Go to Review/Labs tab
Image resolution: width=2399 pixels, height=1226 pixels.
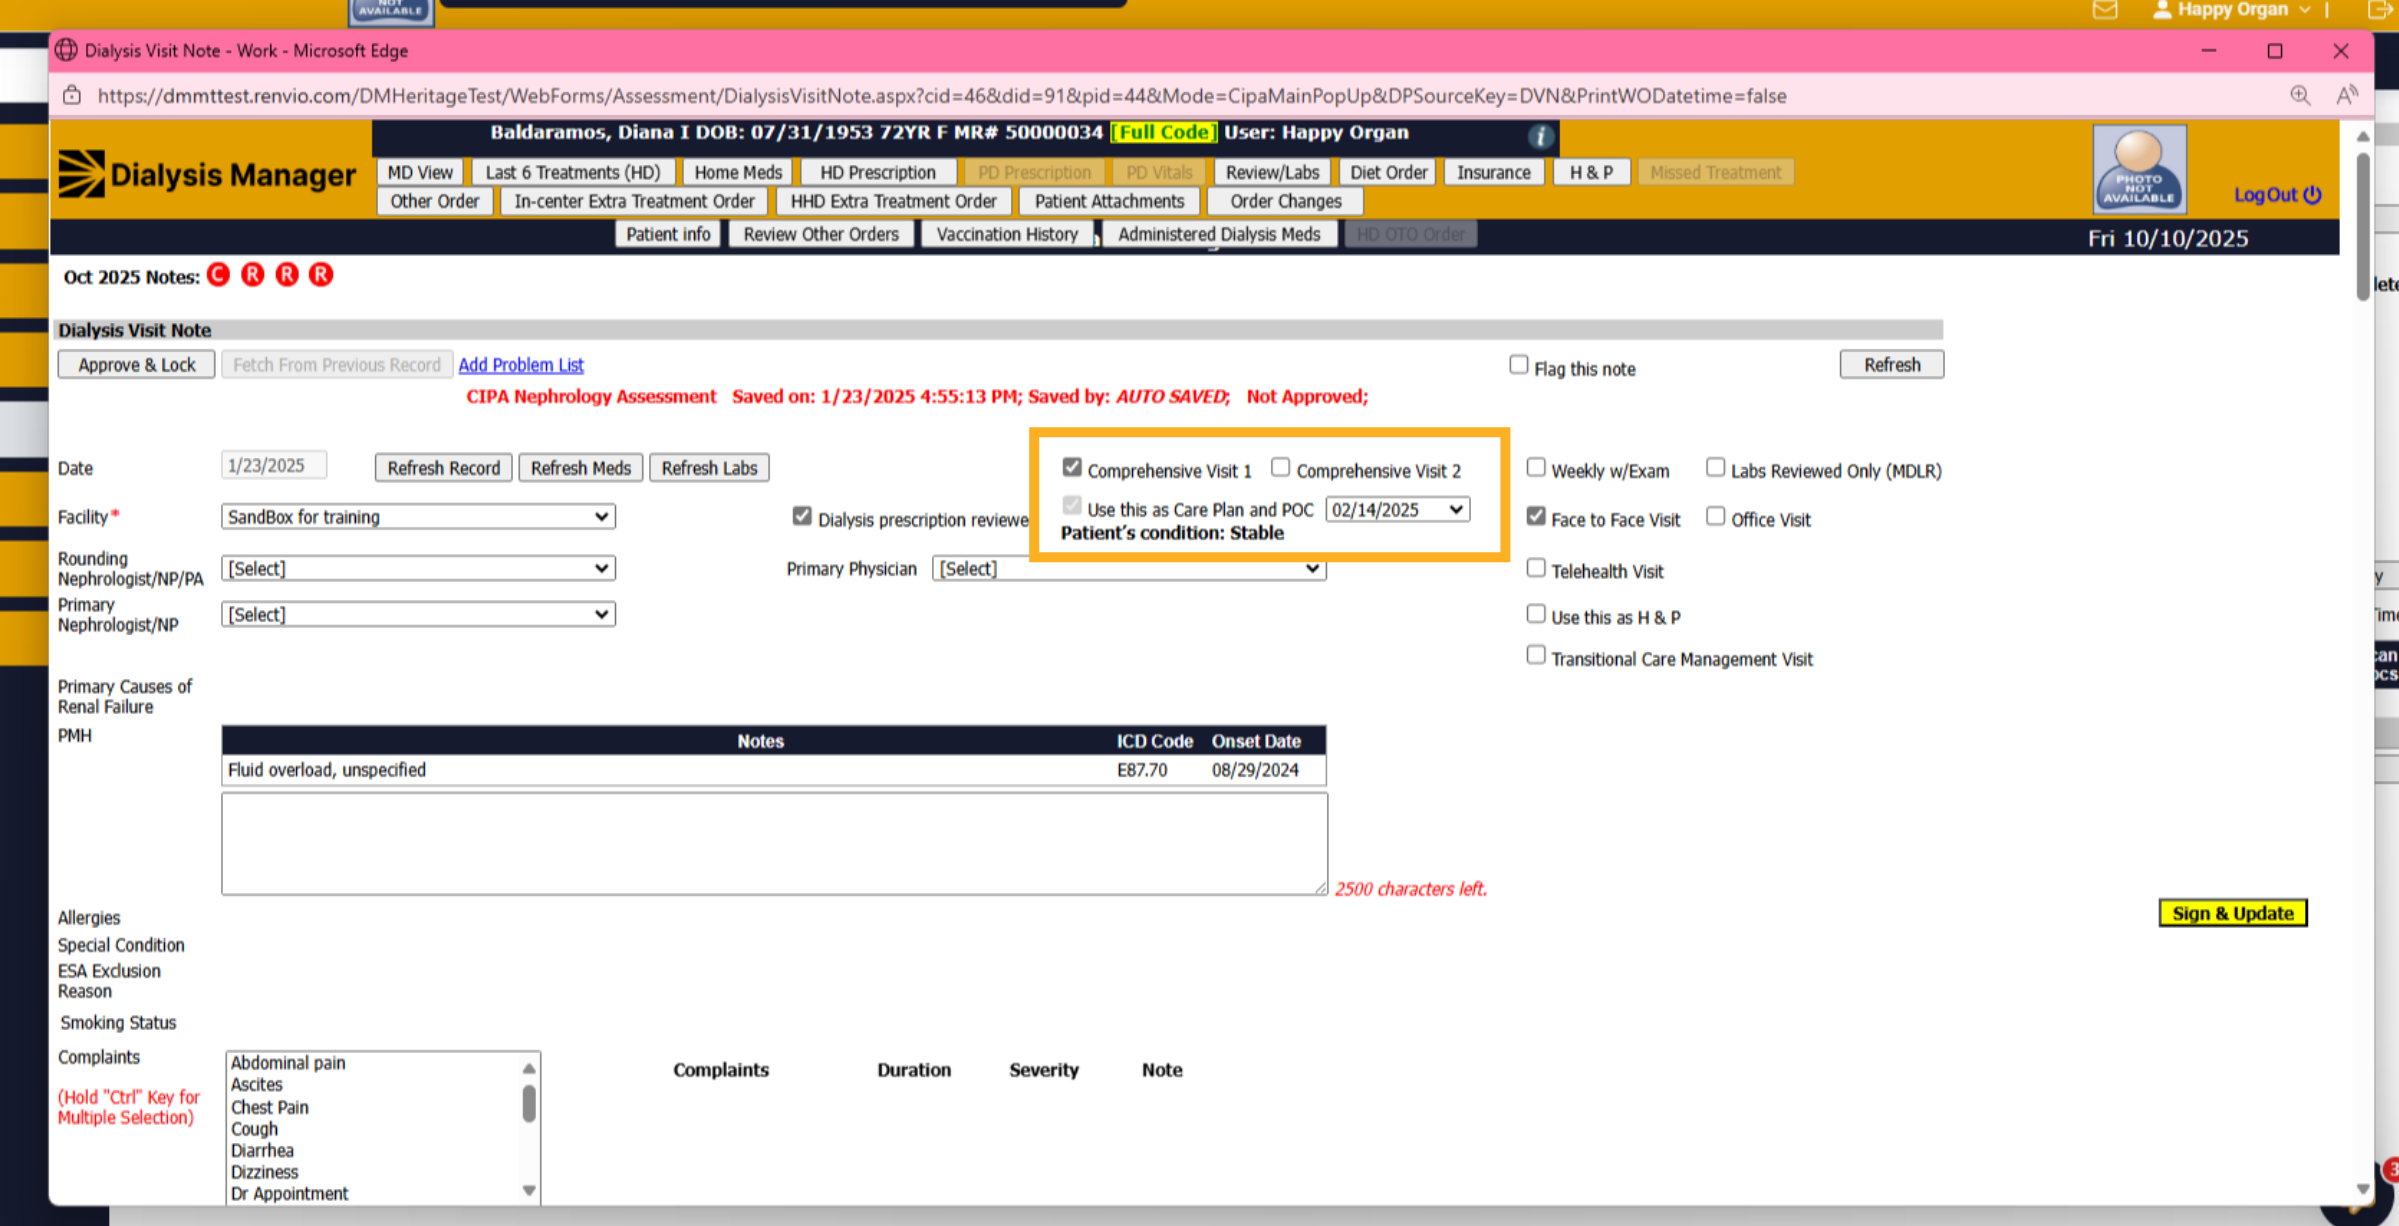(x=1272, y=172)
